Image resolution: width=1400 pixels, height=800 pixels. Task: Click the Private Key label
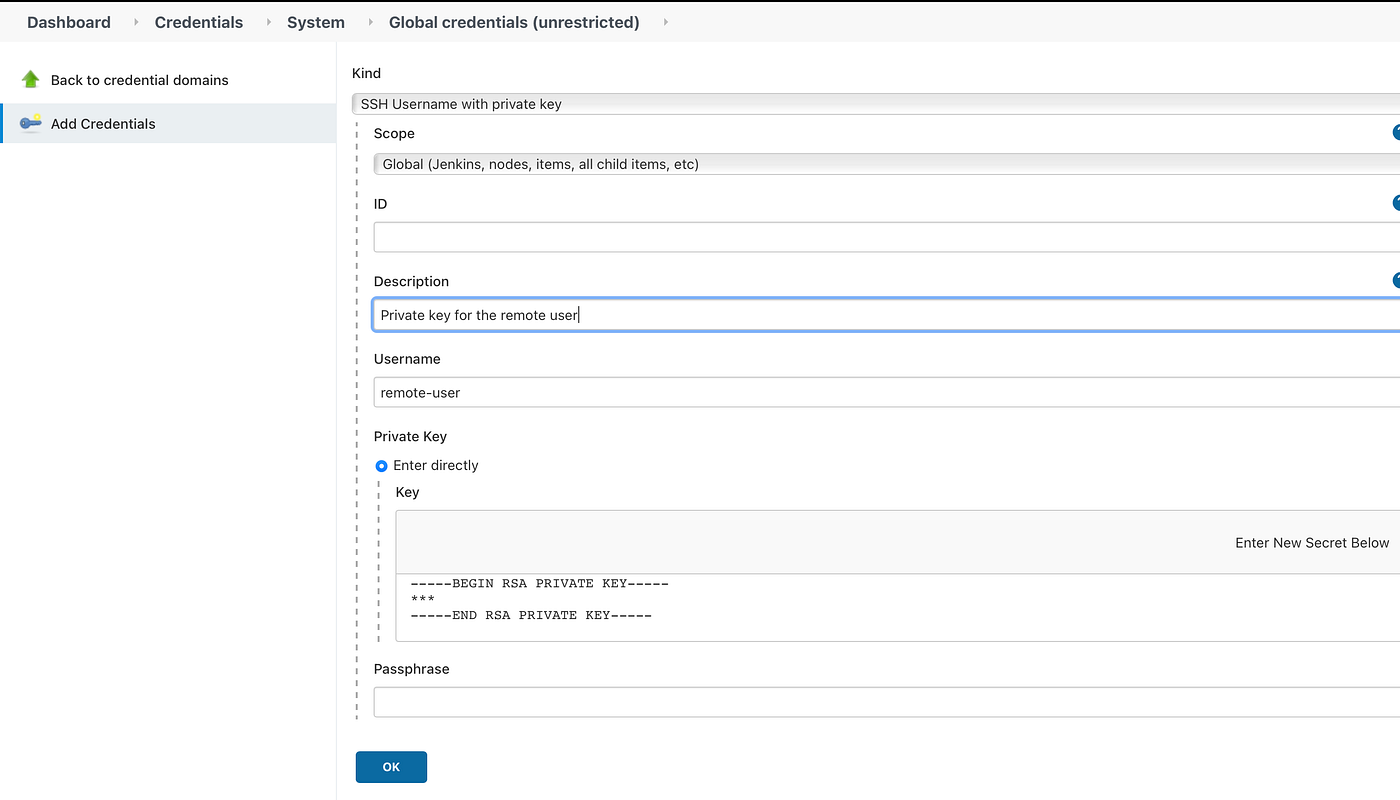(x=410, y=436)
